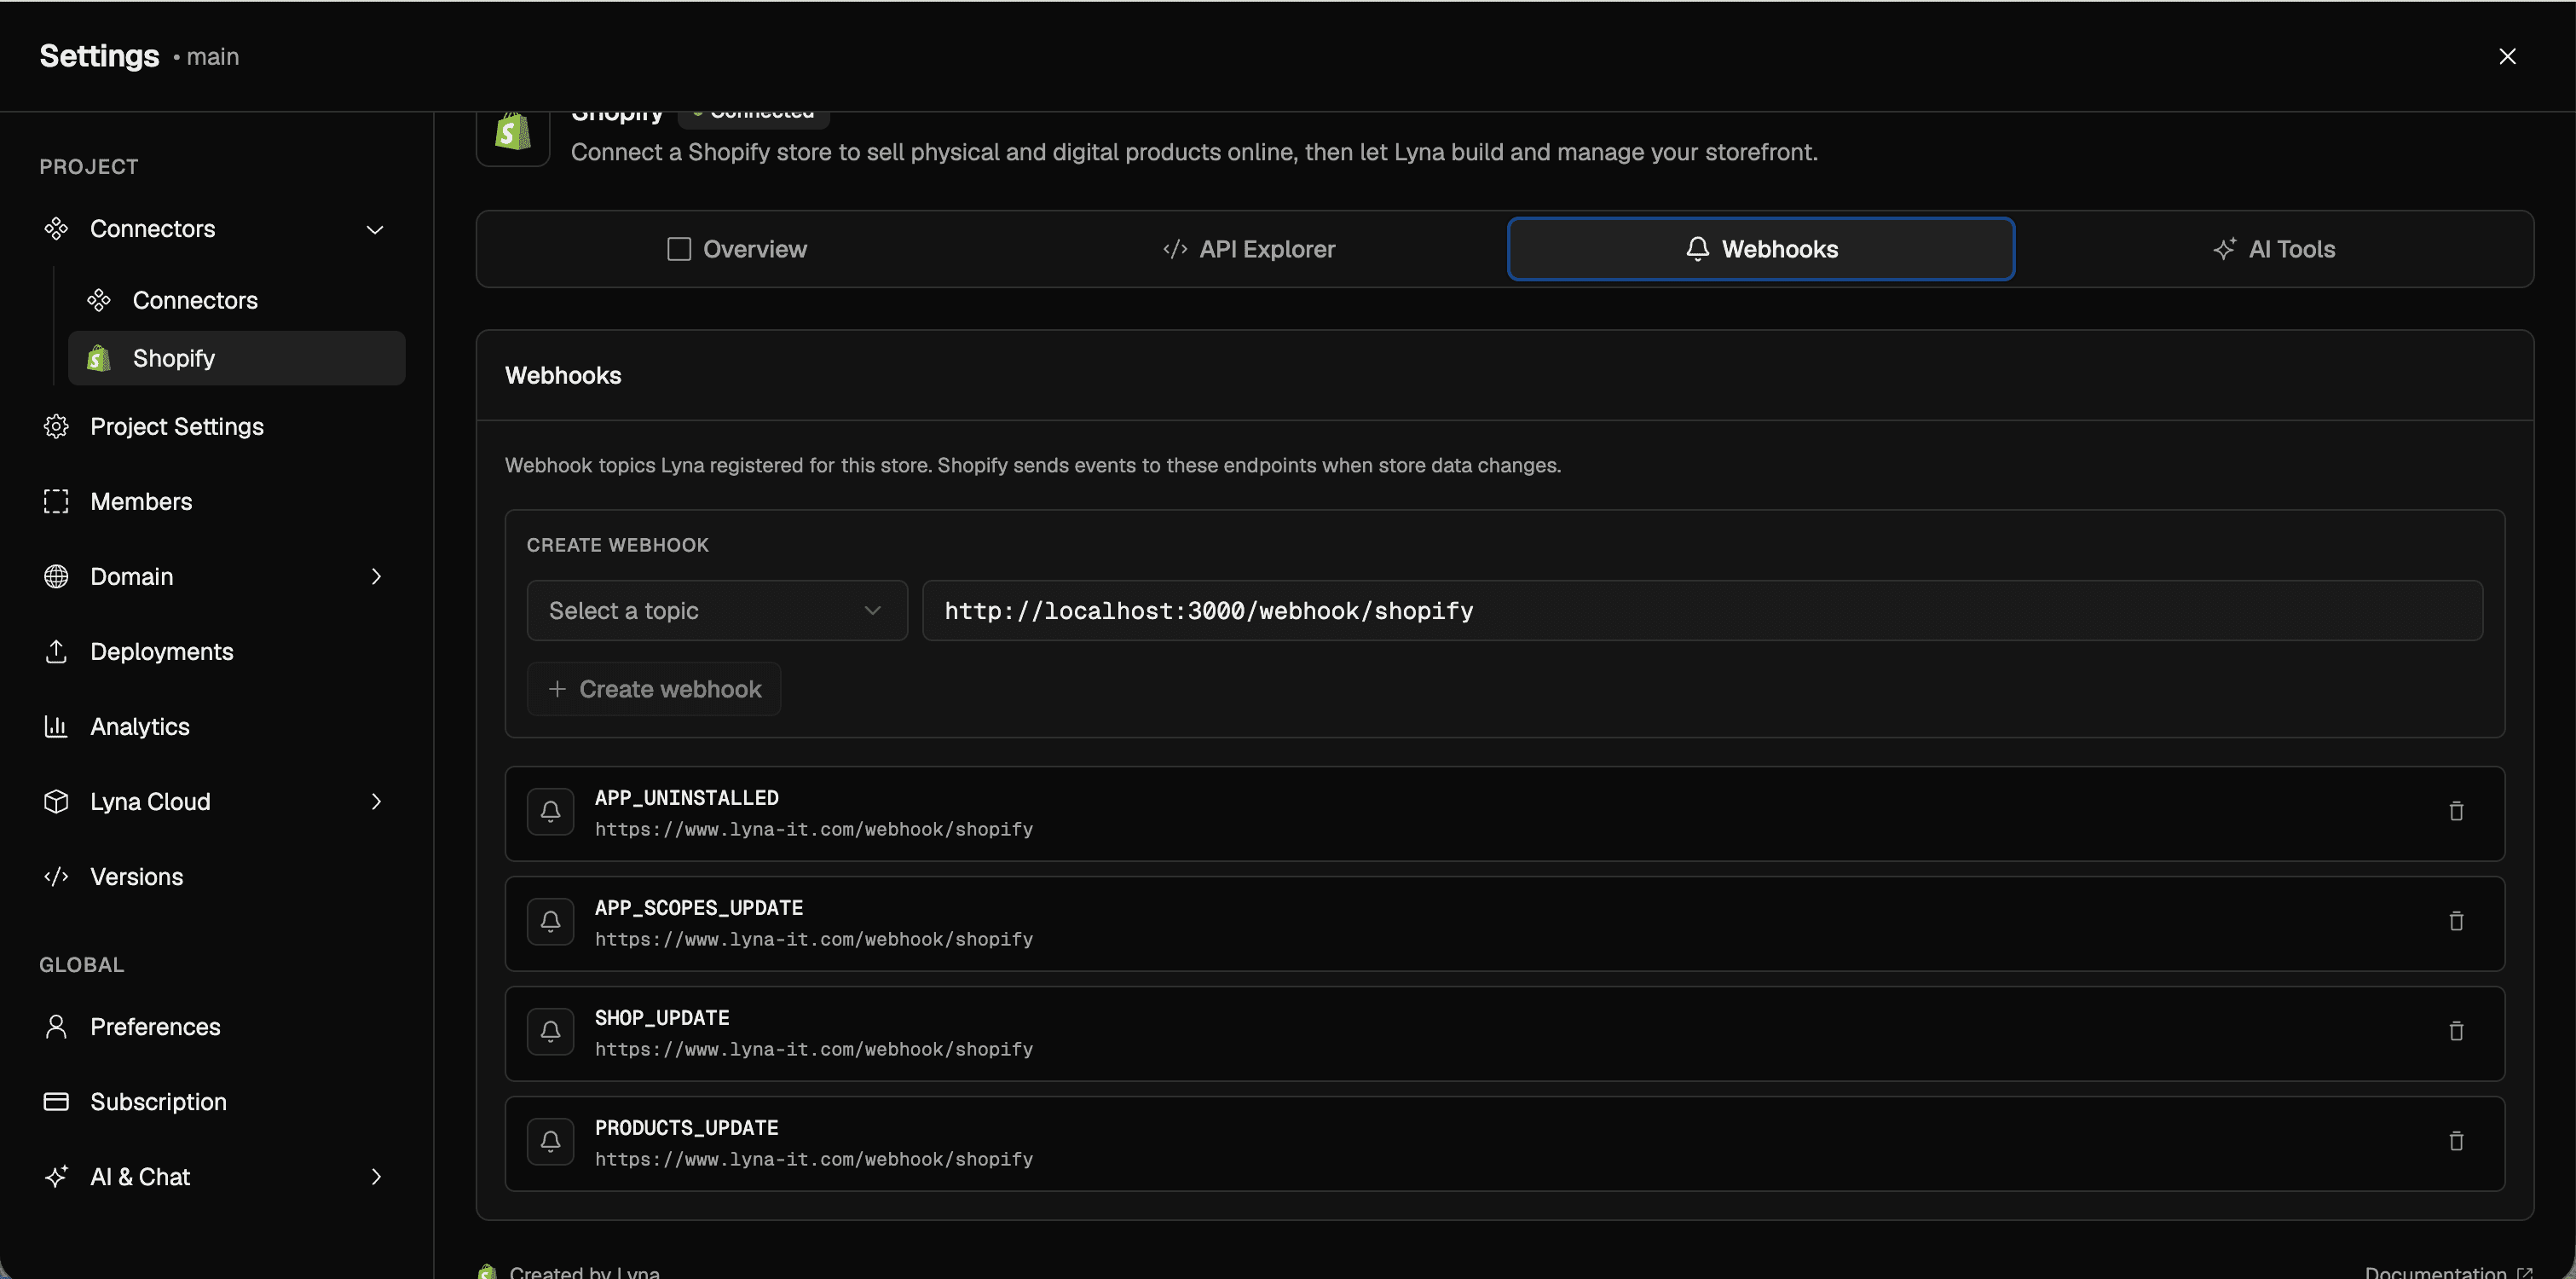Viewport: 2576px width, 1279px height.
Task: Switch to the Overview tab
Action: tap(737, 250)
